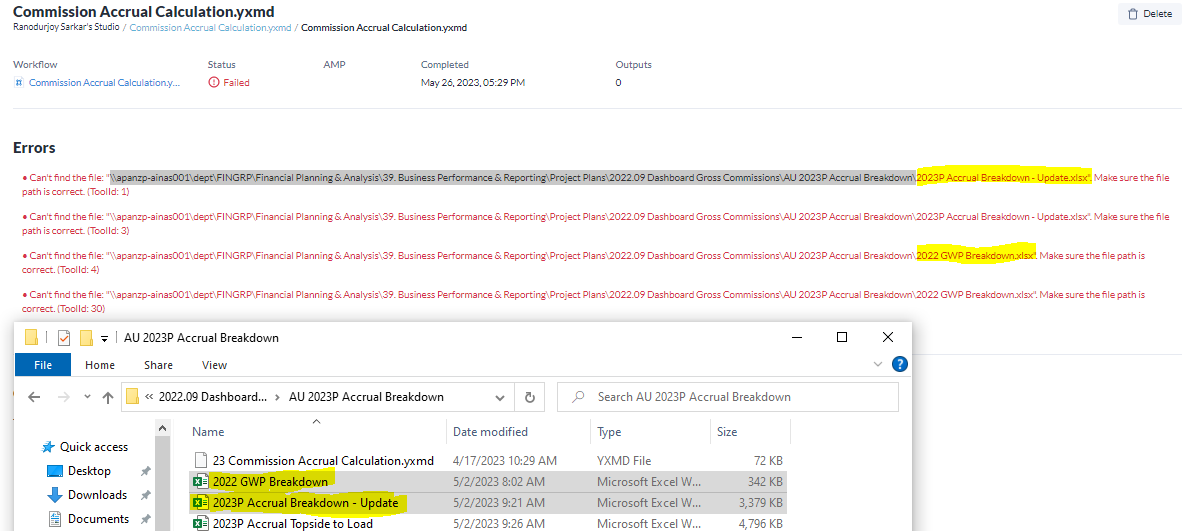Click the Explorer up-directory arrow

[106, 397]
